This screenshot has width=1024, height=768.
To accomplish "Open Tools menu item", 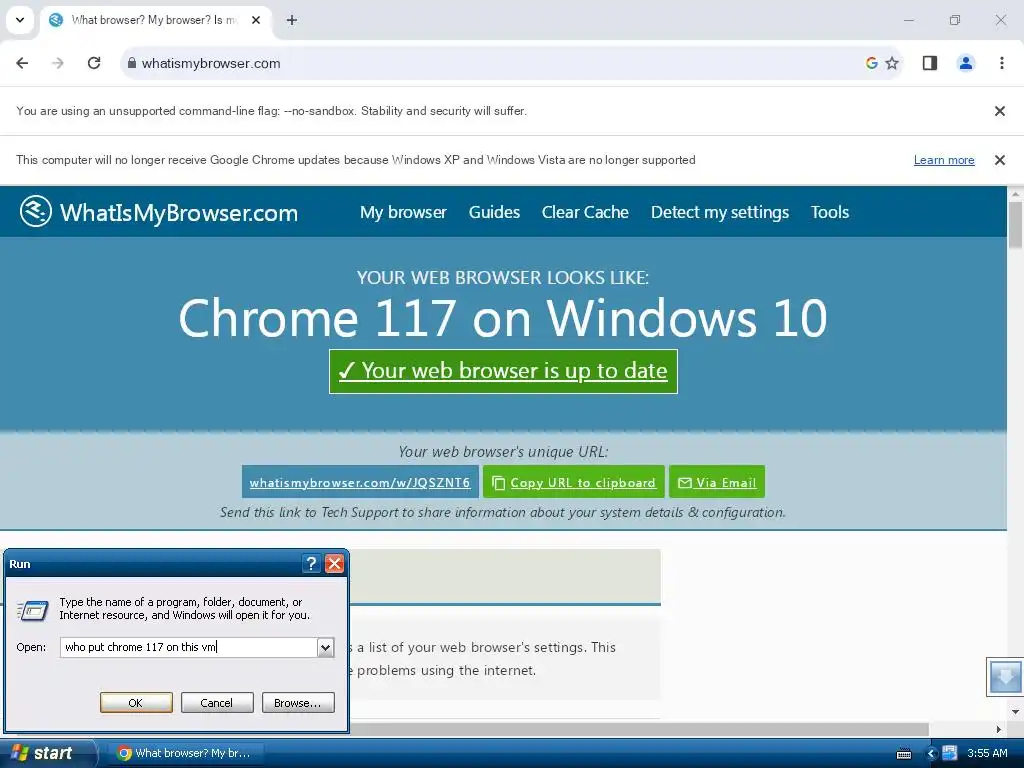I will (830, 212).
